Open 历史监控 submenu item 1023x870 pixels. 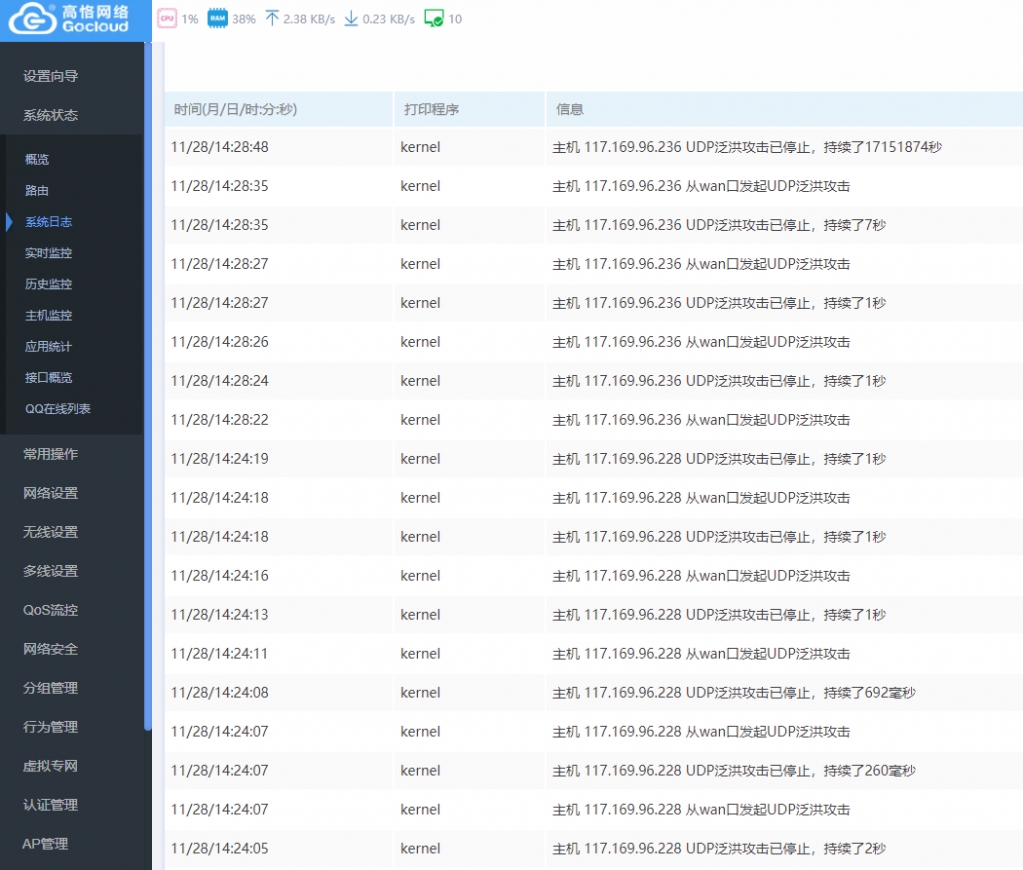48,284
